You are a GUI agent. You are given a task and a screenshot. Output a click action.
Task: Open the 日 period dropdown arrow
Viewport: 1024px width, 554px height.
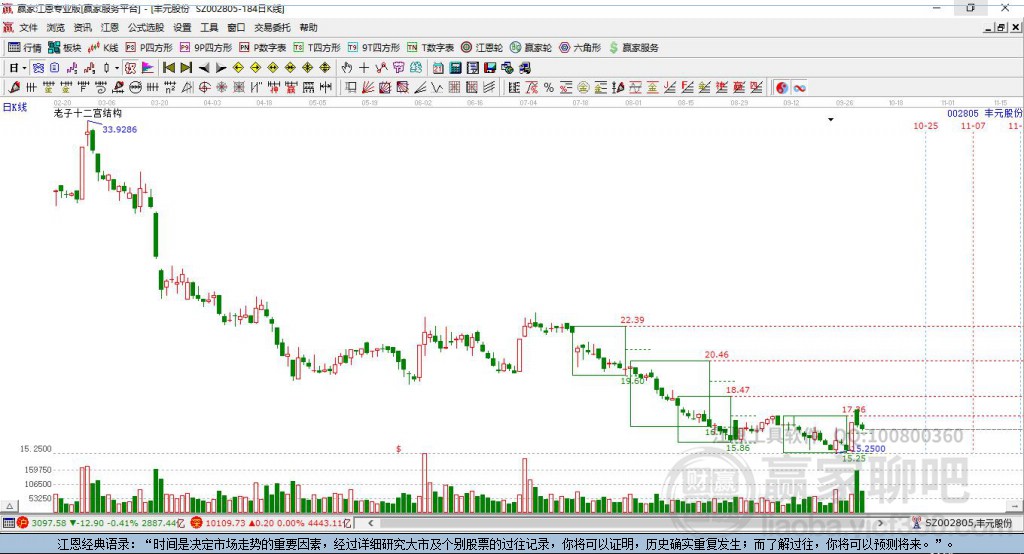(x=24, y=68)
